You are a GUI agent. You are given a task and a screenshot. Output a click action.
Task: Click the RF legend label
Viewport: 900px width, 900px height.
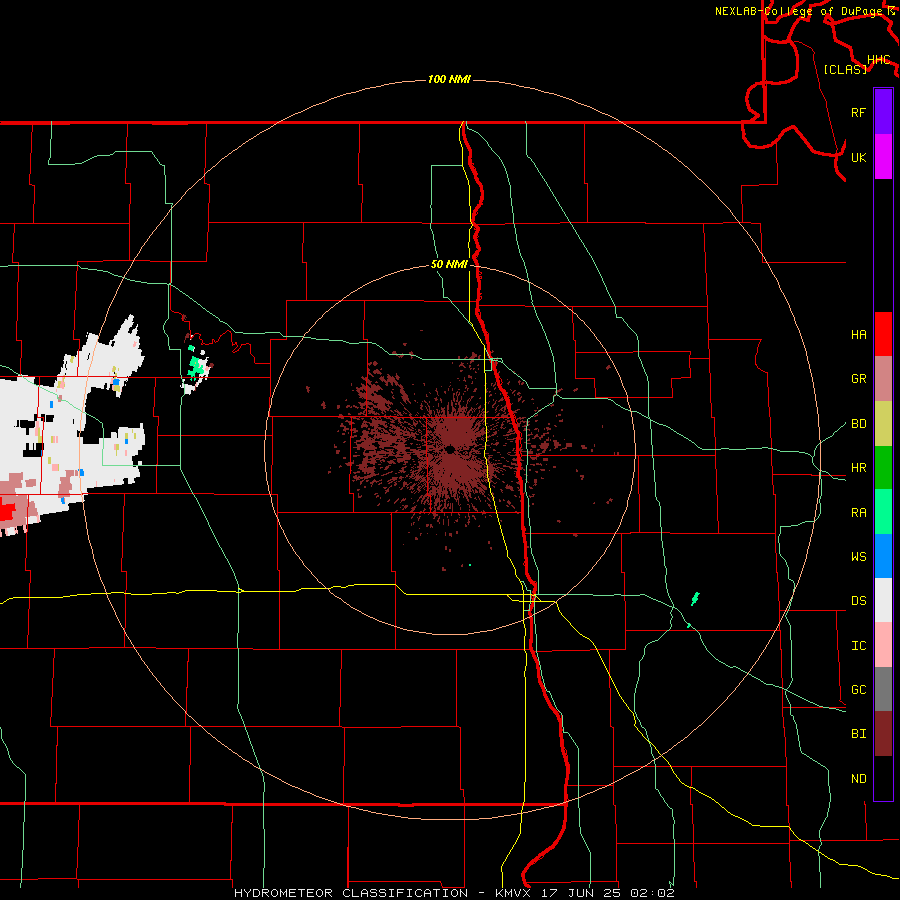pyautogui.click(x=858, y=112)
